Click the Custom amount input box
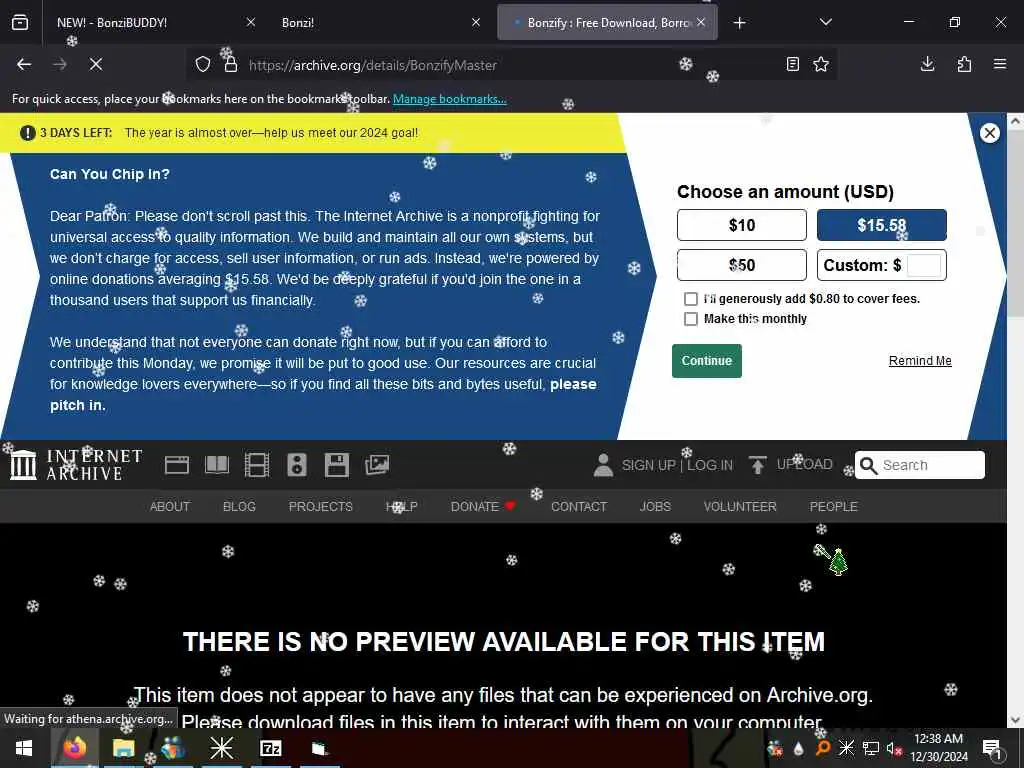Image resolution: width=1024 pixels, height=768 pixels. [924, 265]
